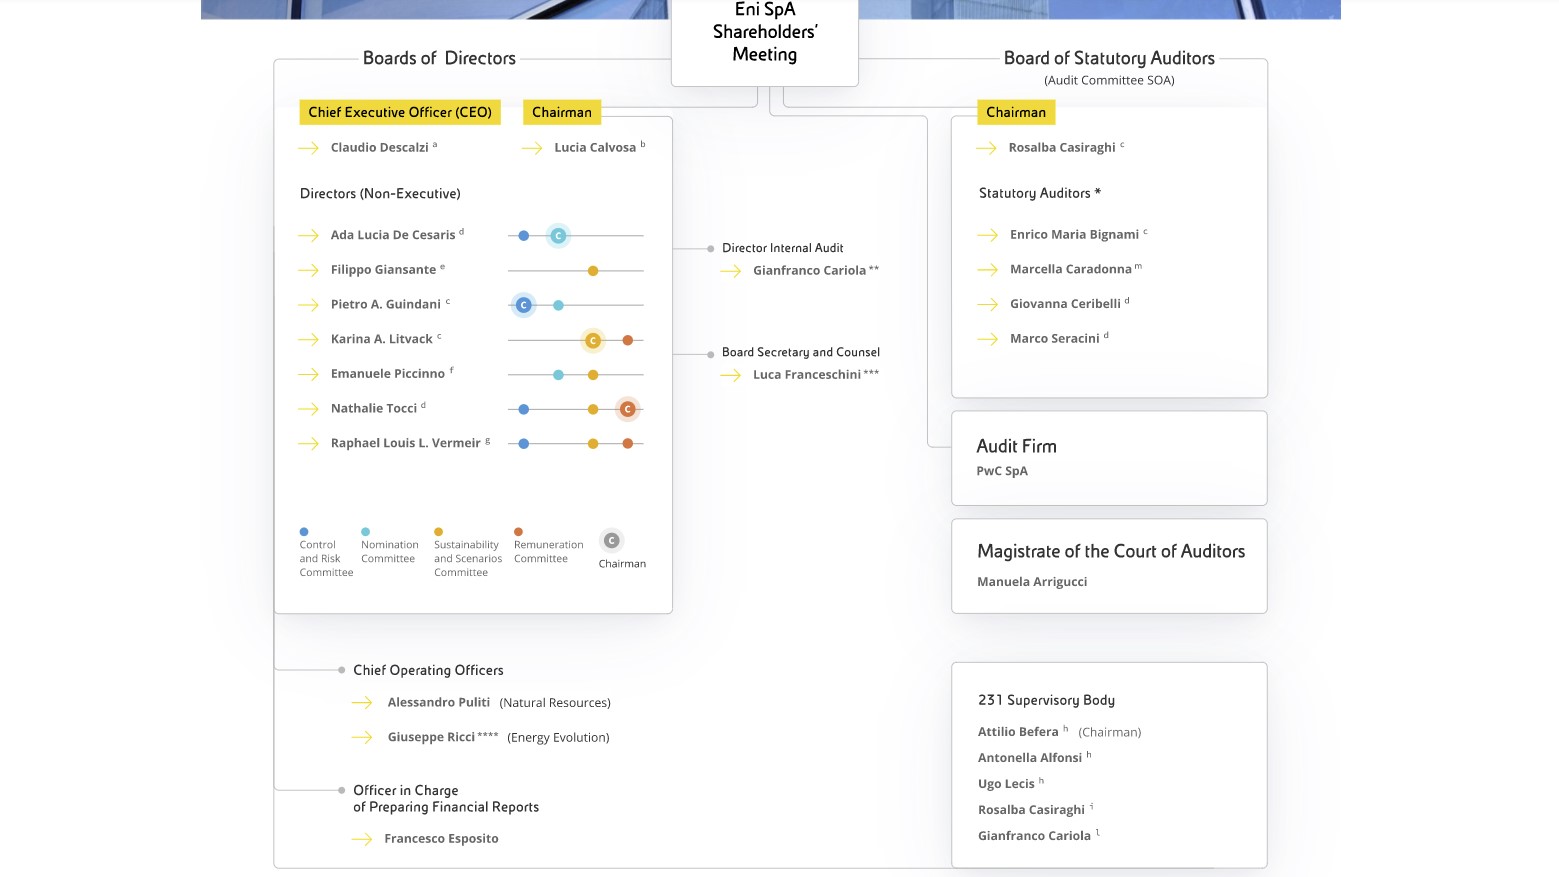
Task: Click the orange Remuneration Committee legend dot
Action: (x=518, y=532)
